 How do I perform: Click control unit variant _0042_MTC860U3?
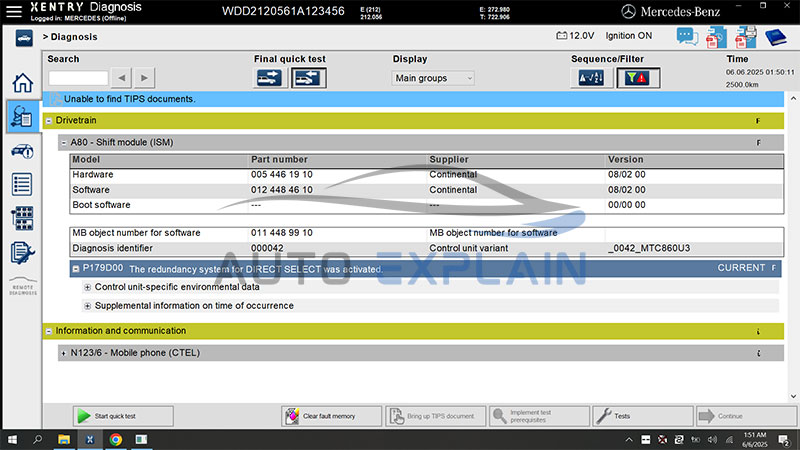648,248
